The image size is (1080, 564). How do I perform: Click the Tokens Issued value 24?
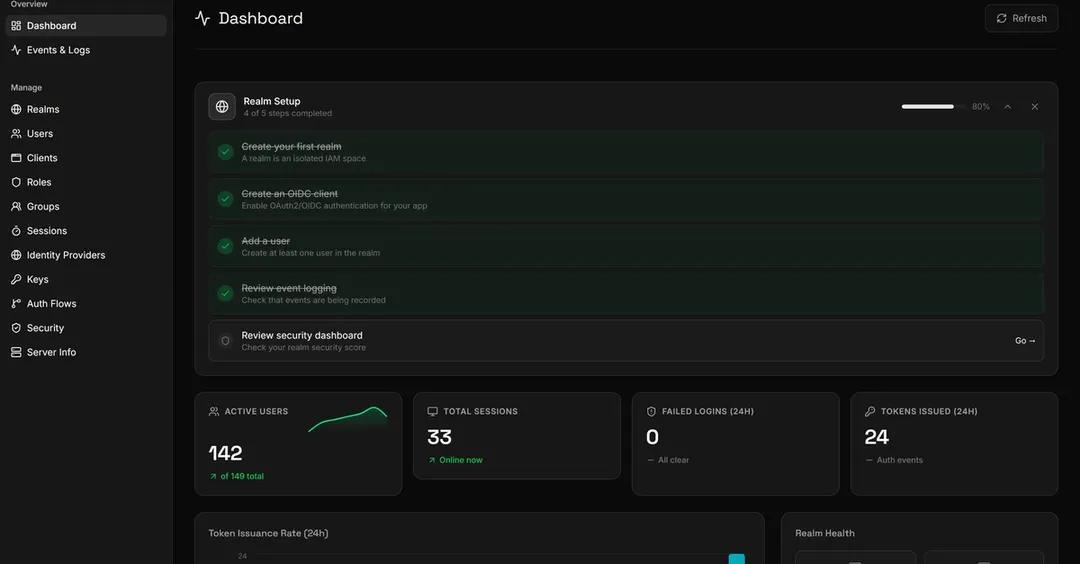click(877, 437)
